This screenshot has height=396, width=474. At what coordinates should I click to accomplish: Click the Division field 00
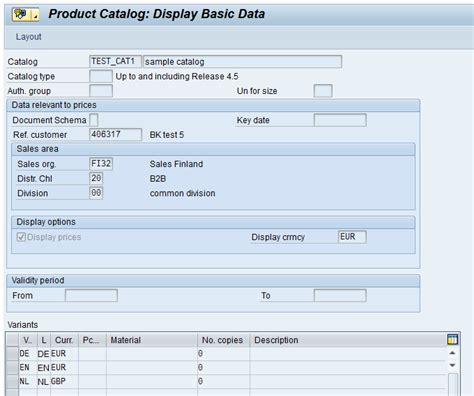coord(96,193)
